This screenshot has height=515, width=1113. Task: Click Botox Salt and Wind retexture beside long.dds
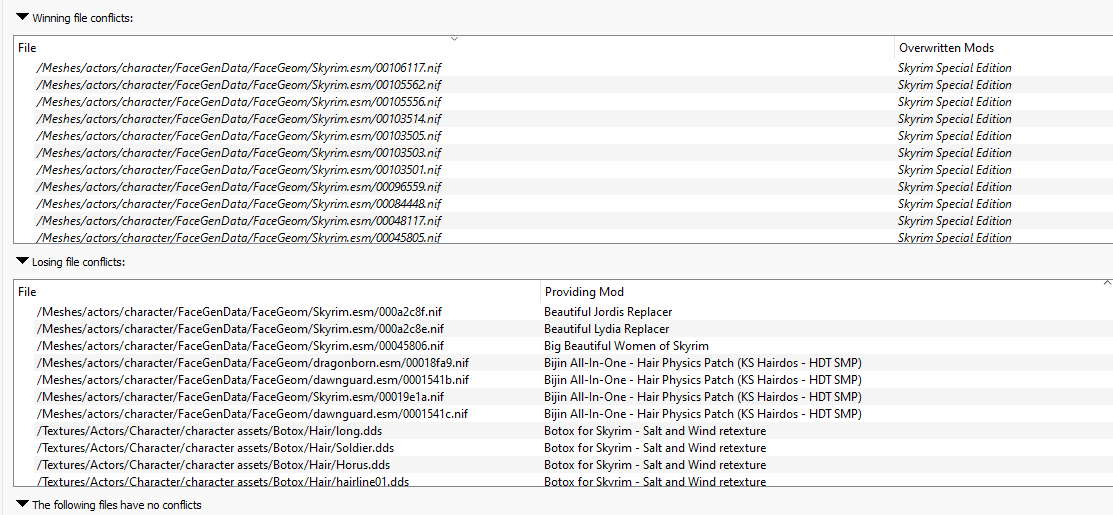(x=655, y=431)
